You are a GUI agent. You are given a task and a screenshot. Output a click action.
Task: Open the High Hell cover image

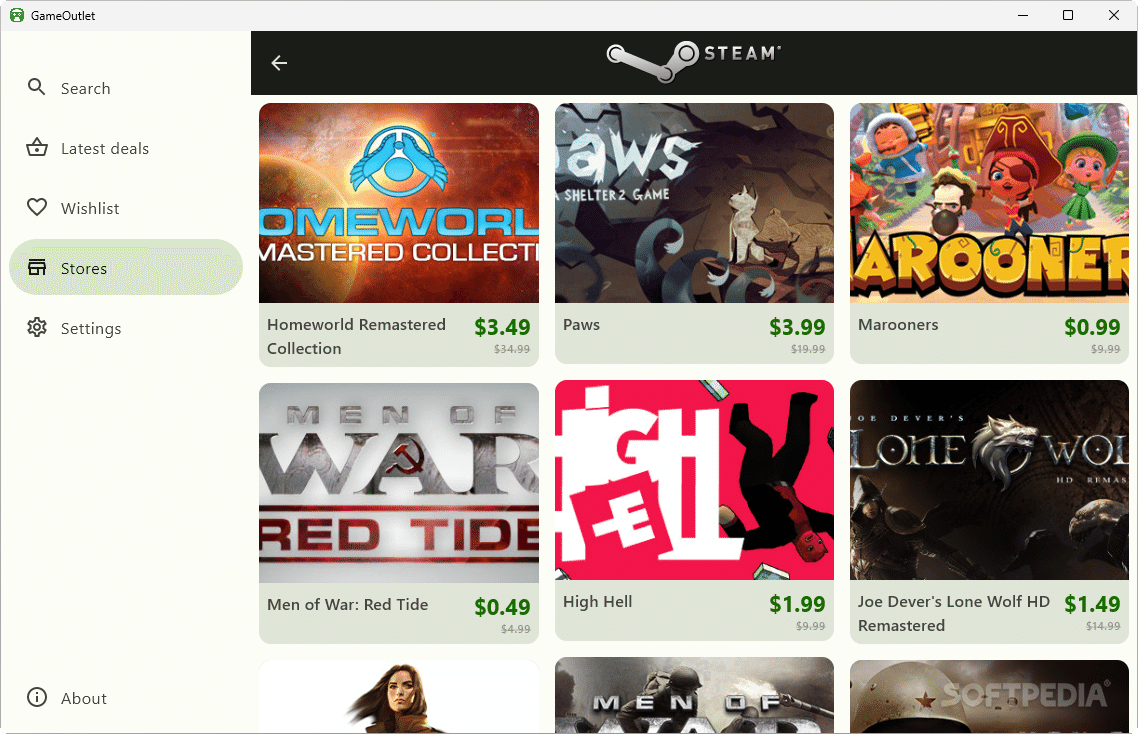point(695,480)
